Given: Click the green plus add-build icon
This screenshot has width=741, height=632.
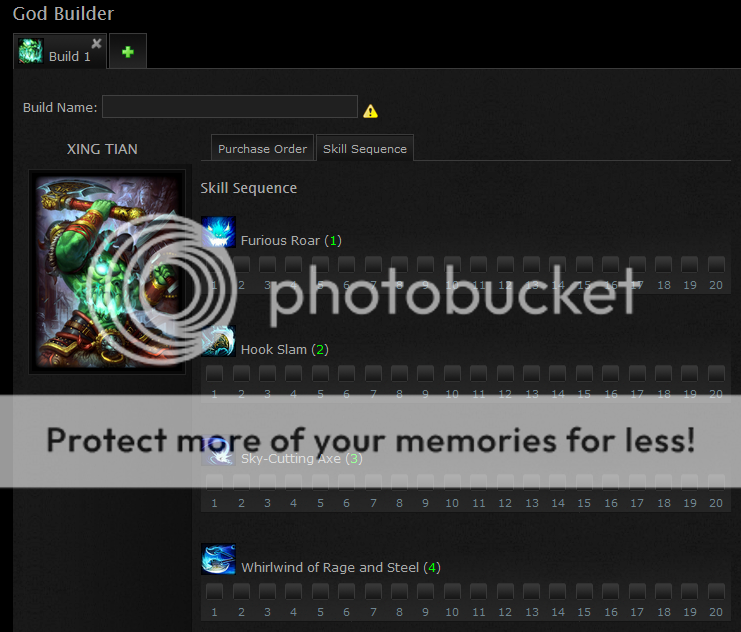Looking at the screenshot, I should point(128,52).
